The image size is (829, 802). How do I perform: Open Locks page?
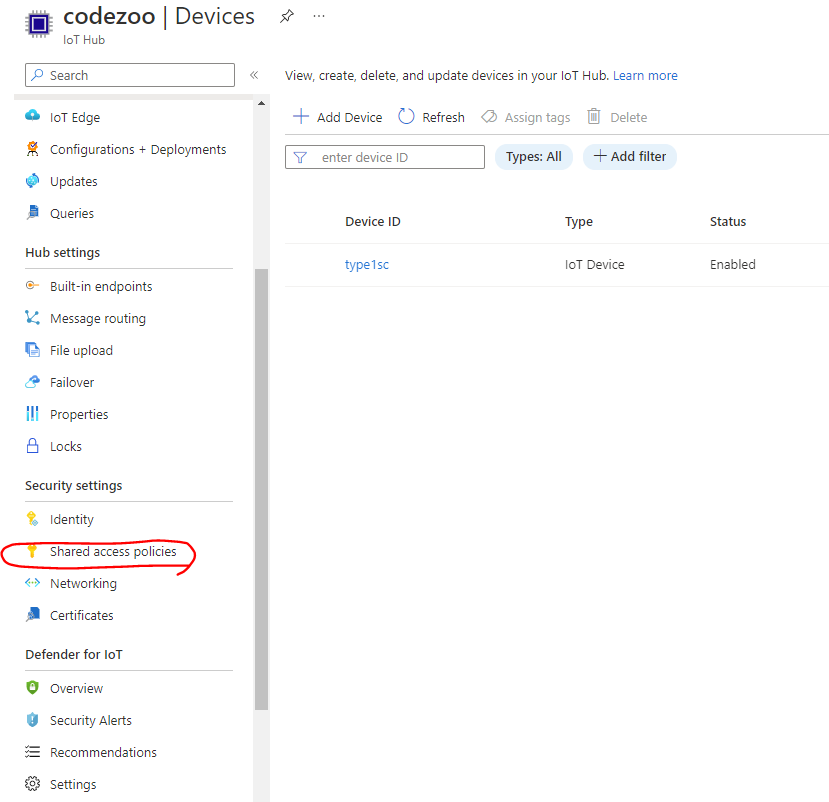coord(66,447)
